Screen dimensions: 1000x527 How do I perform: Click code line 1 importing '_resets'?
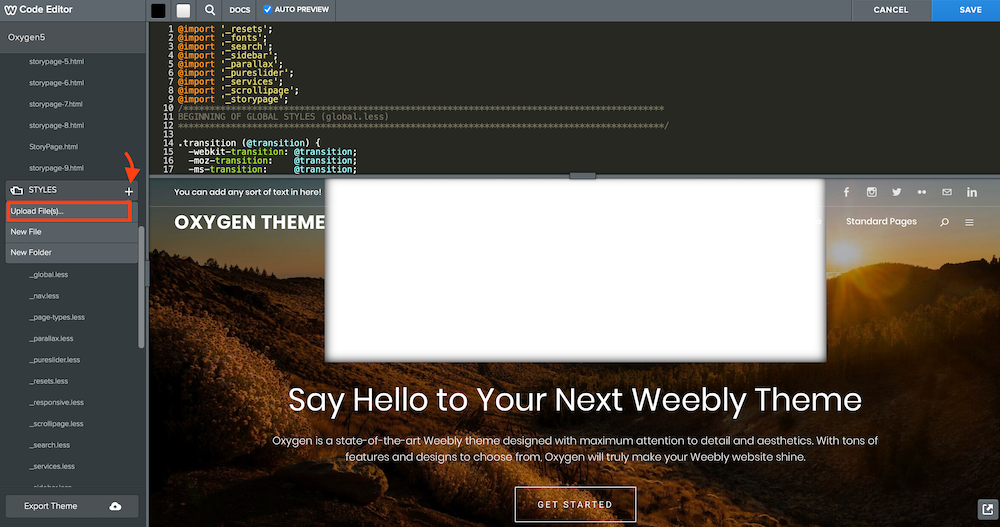tap(225, 29)
